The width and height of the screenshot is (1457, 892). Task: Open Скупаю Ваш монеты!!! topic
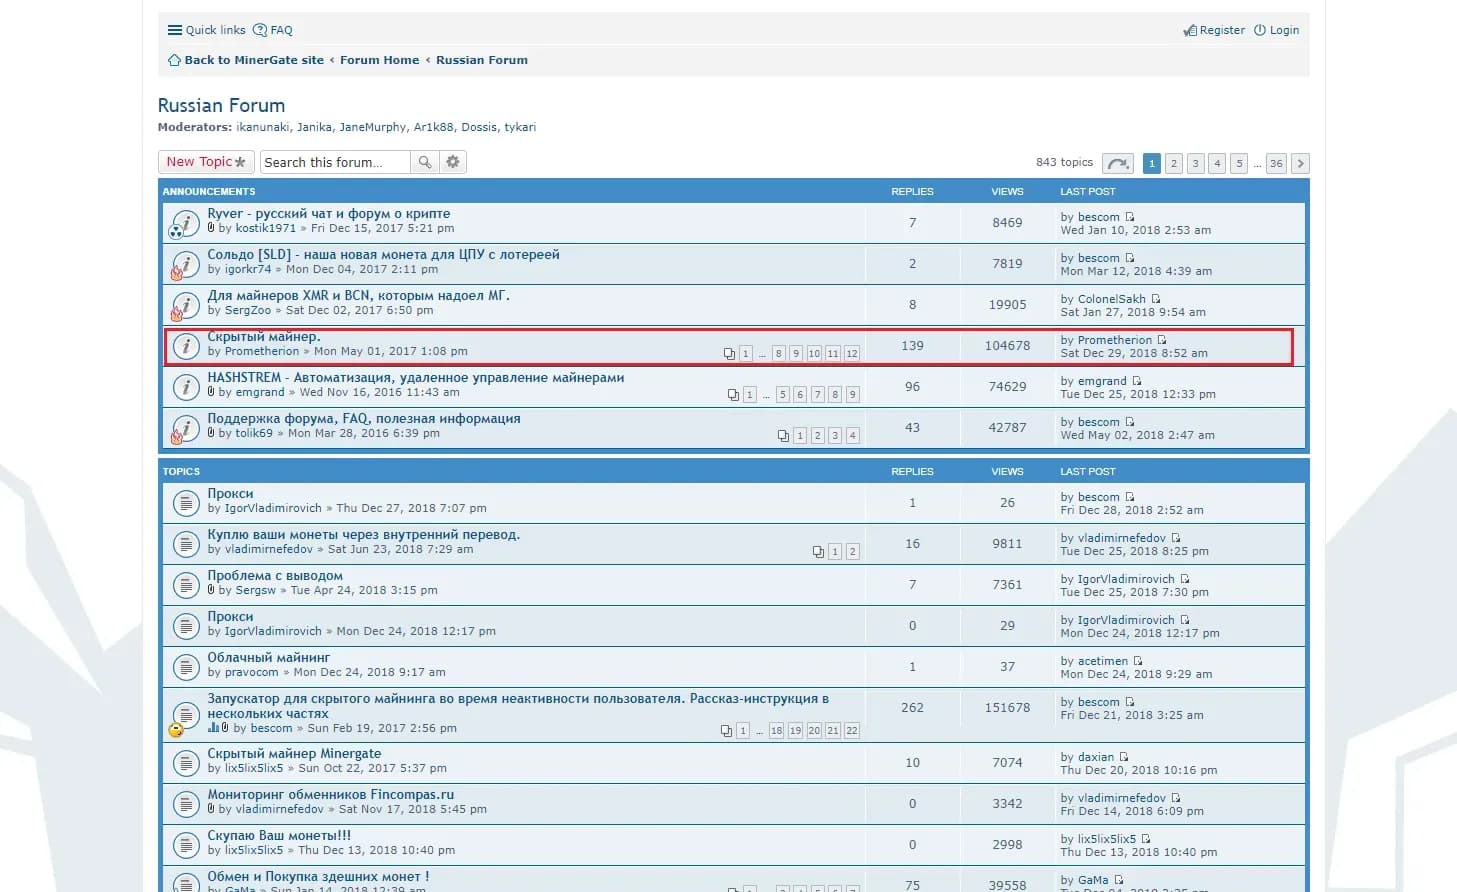tap(279, 836)
